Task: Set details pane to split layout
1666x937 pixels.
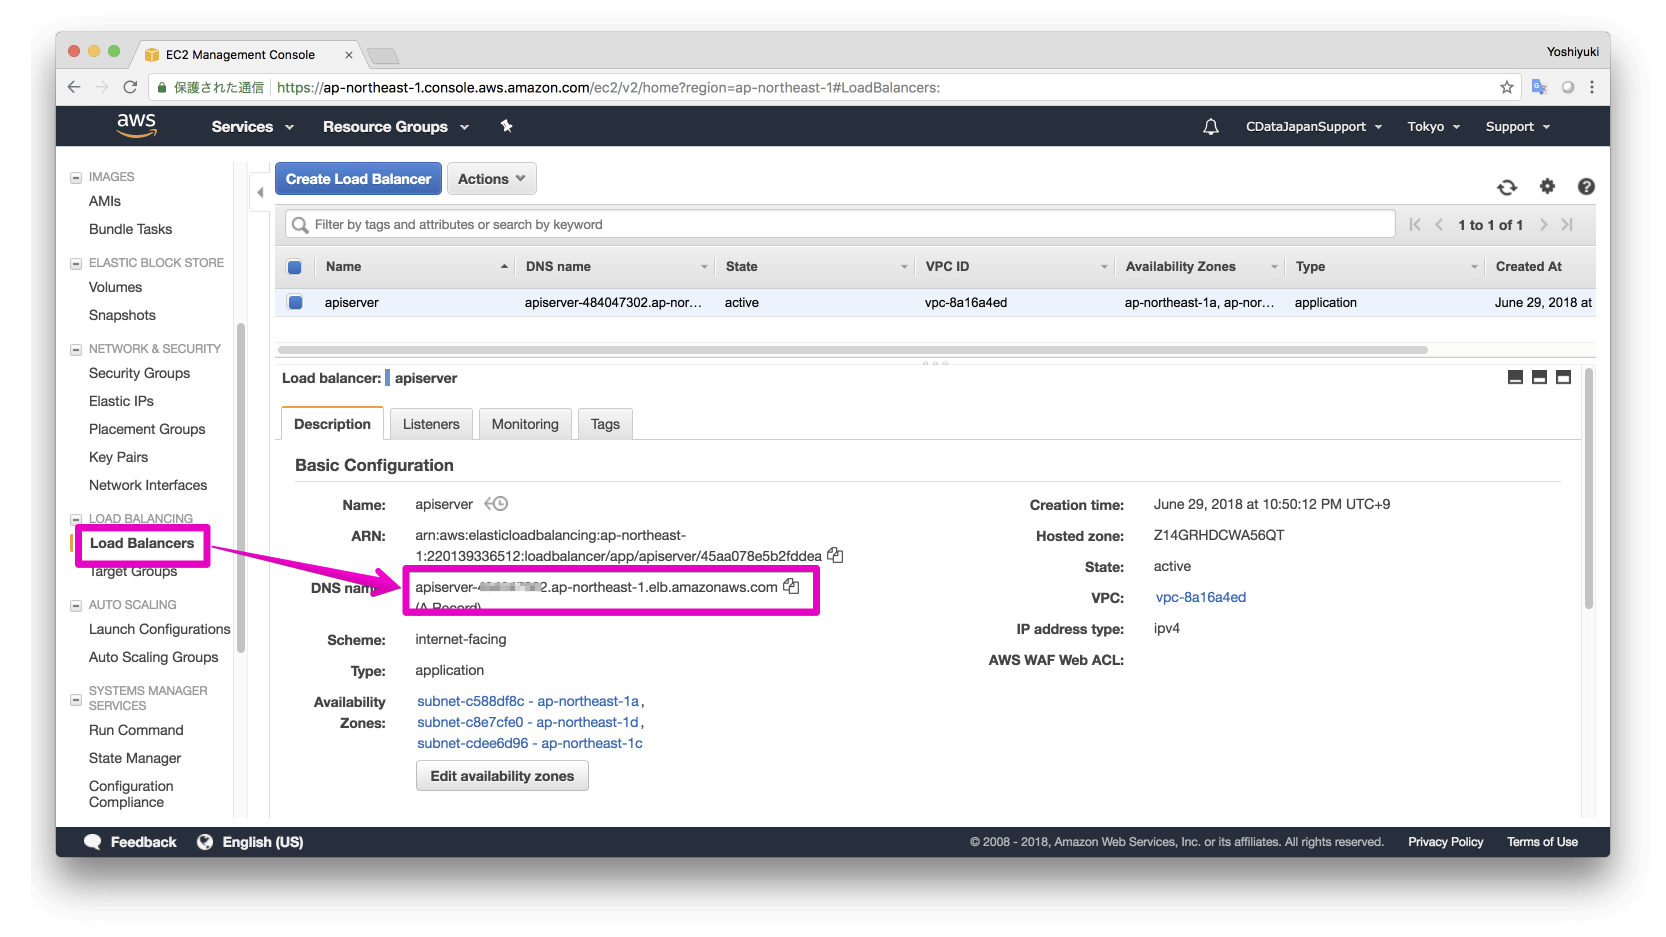Action: [1539, 377]
